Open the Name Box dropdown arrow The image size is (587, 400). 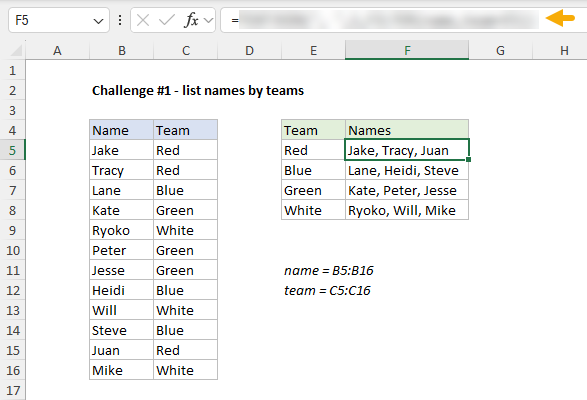(98, 21)
